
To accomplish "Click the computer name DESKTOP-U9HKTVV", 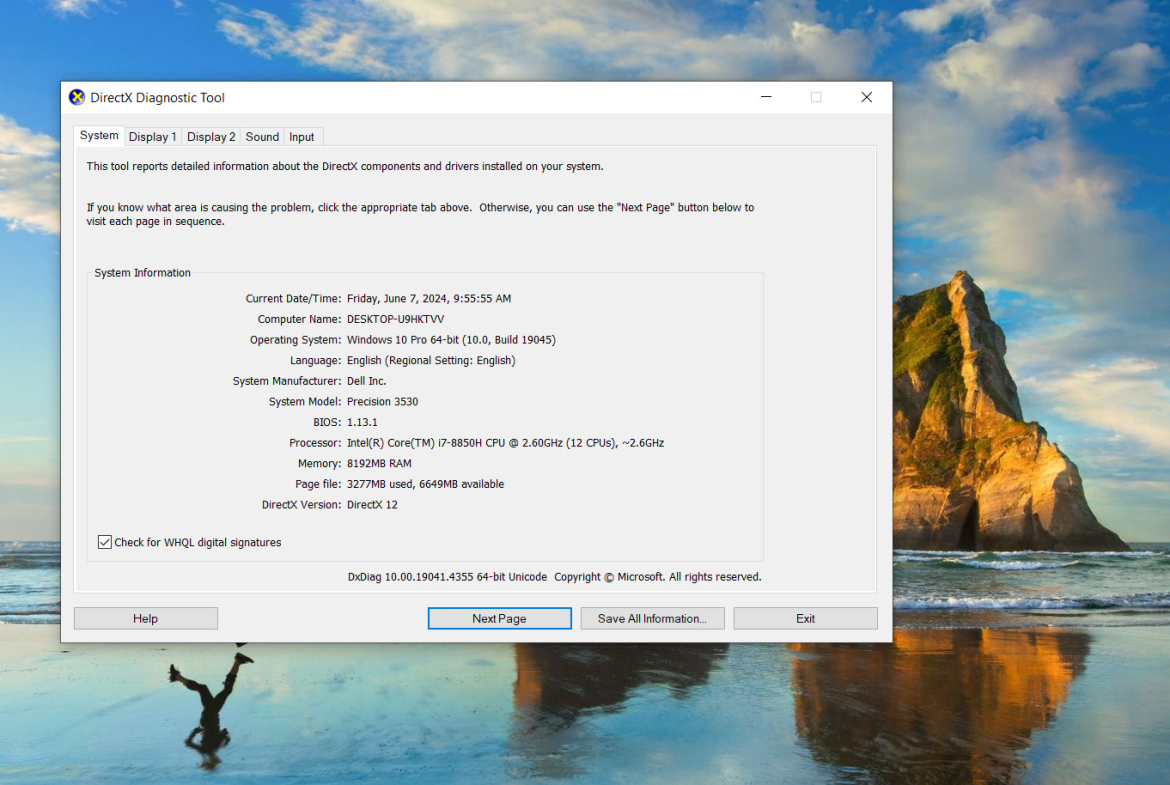I will (395, 319).
